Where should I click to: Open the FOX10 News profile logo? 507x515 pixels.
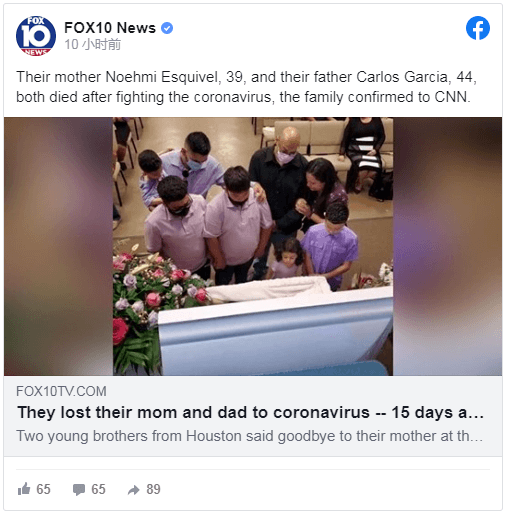(x=36, y=36)
